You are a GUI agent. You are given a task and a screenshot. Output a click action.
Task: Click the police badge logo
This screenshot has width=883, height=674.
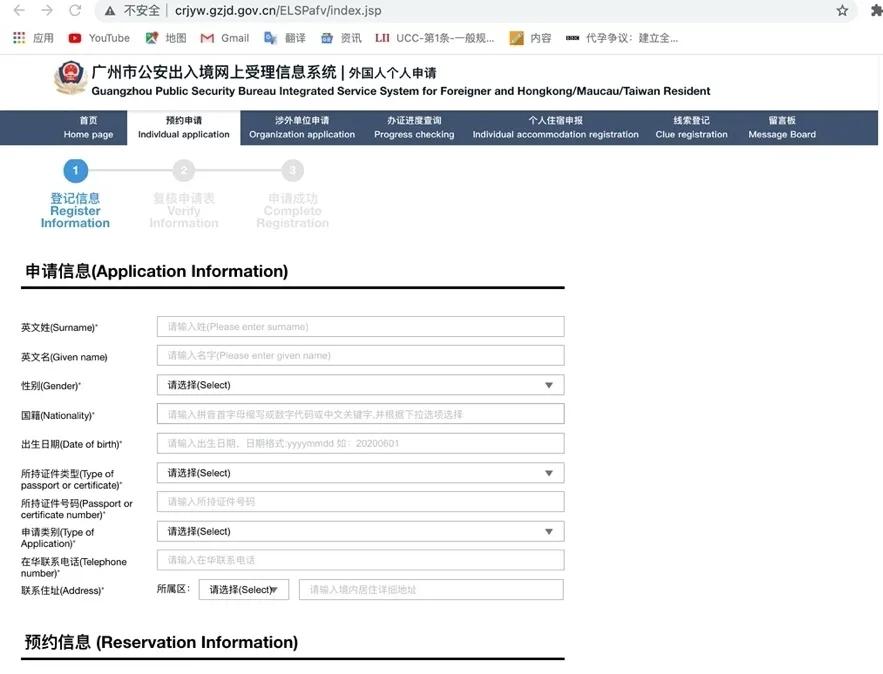click(70, 79)
